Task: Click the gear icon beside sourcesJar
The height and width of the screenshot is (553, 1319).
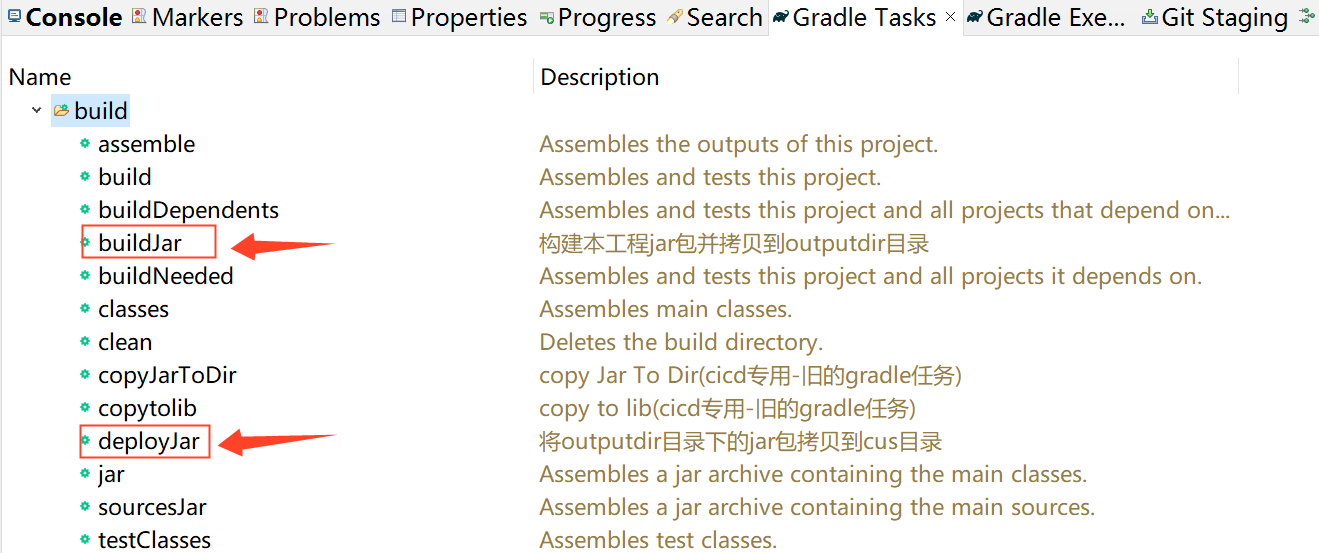Action: 85,507
